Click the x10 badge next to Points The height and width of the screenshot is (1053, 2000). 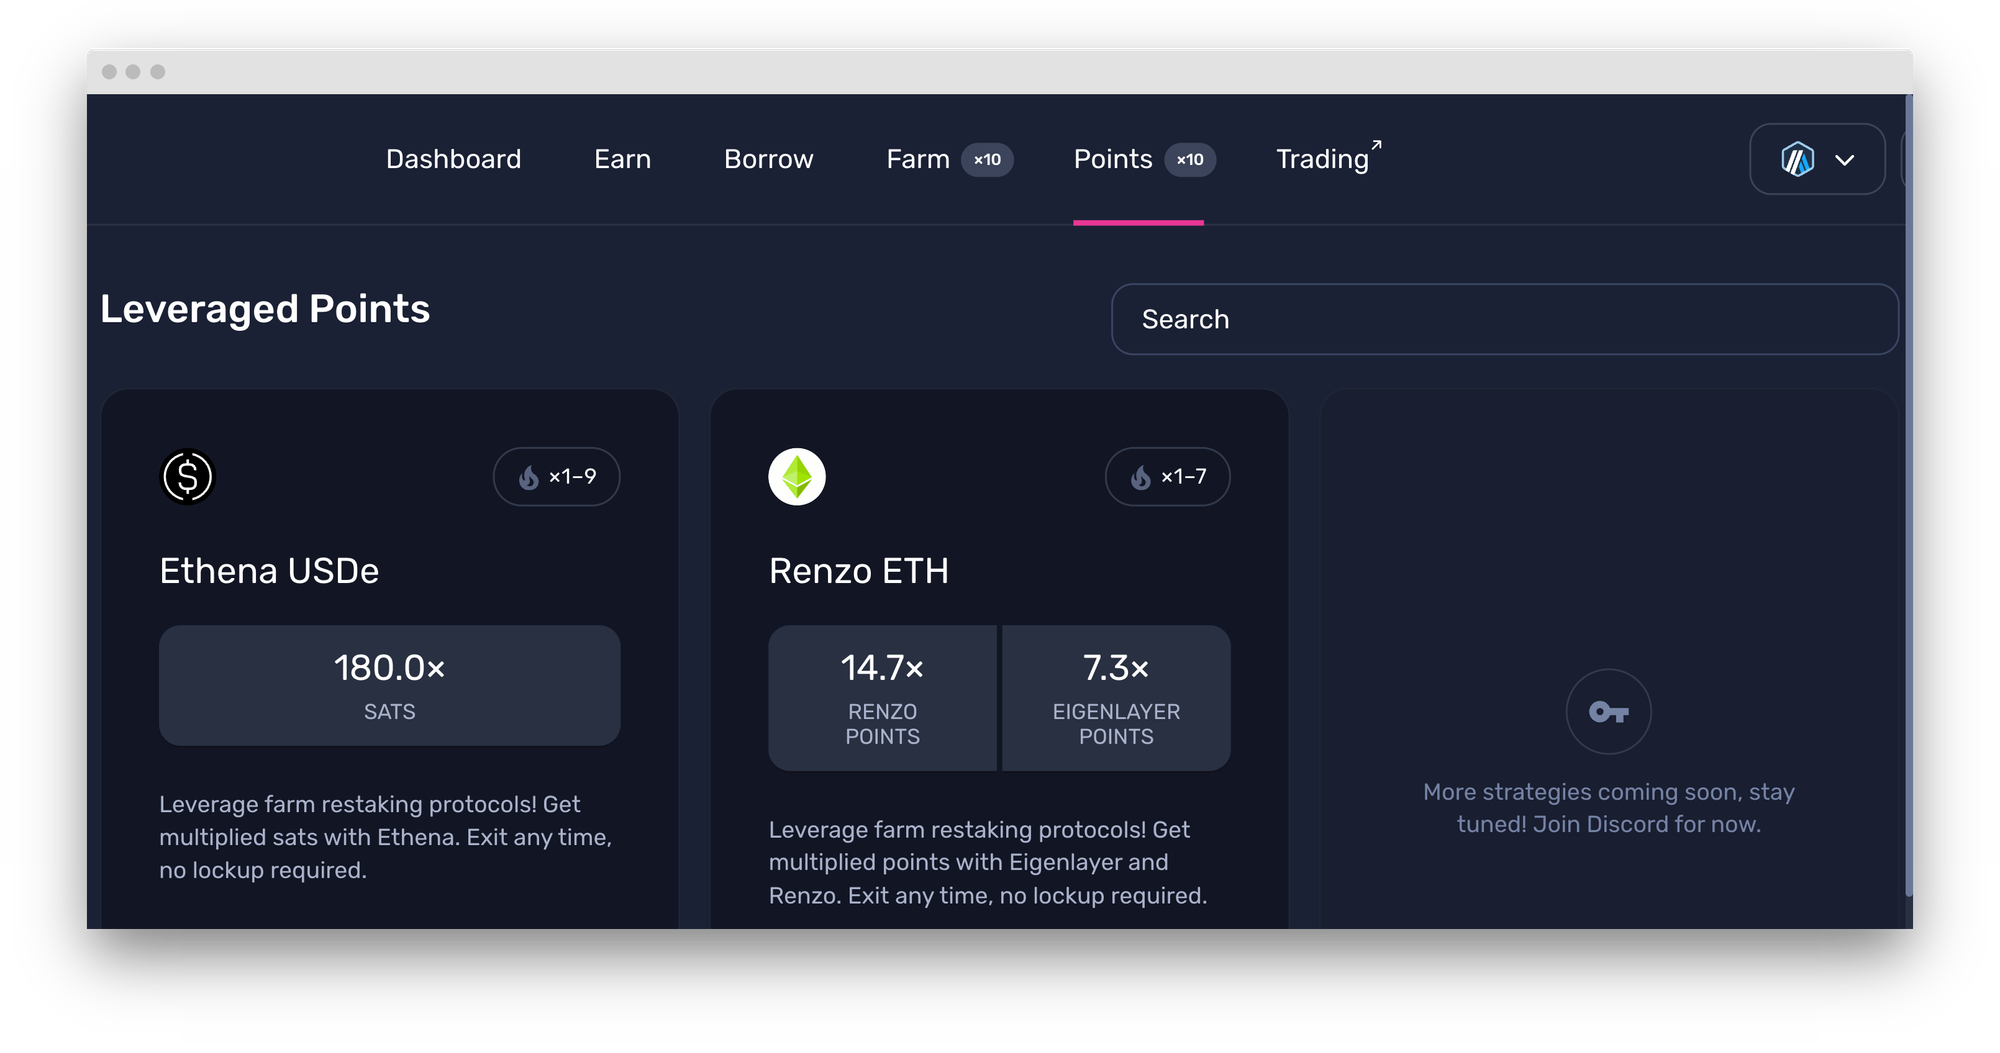pyautogui.click(x=1190, y=160)
